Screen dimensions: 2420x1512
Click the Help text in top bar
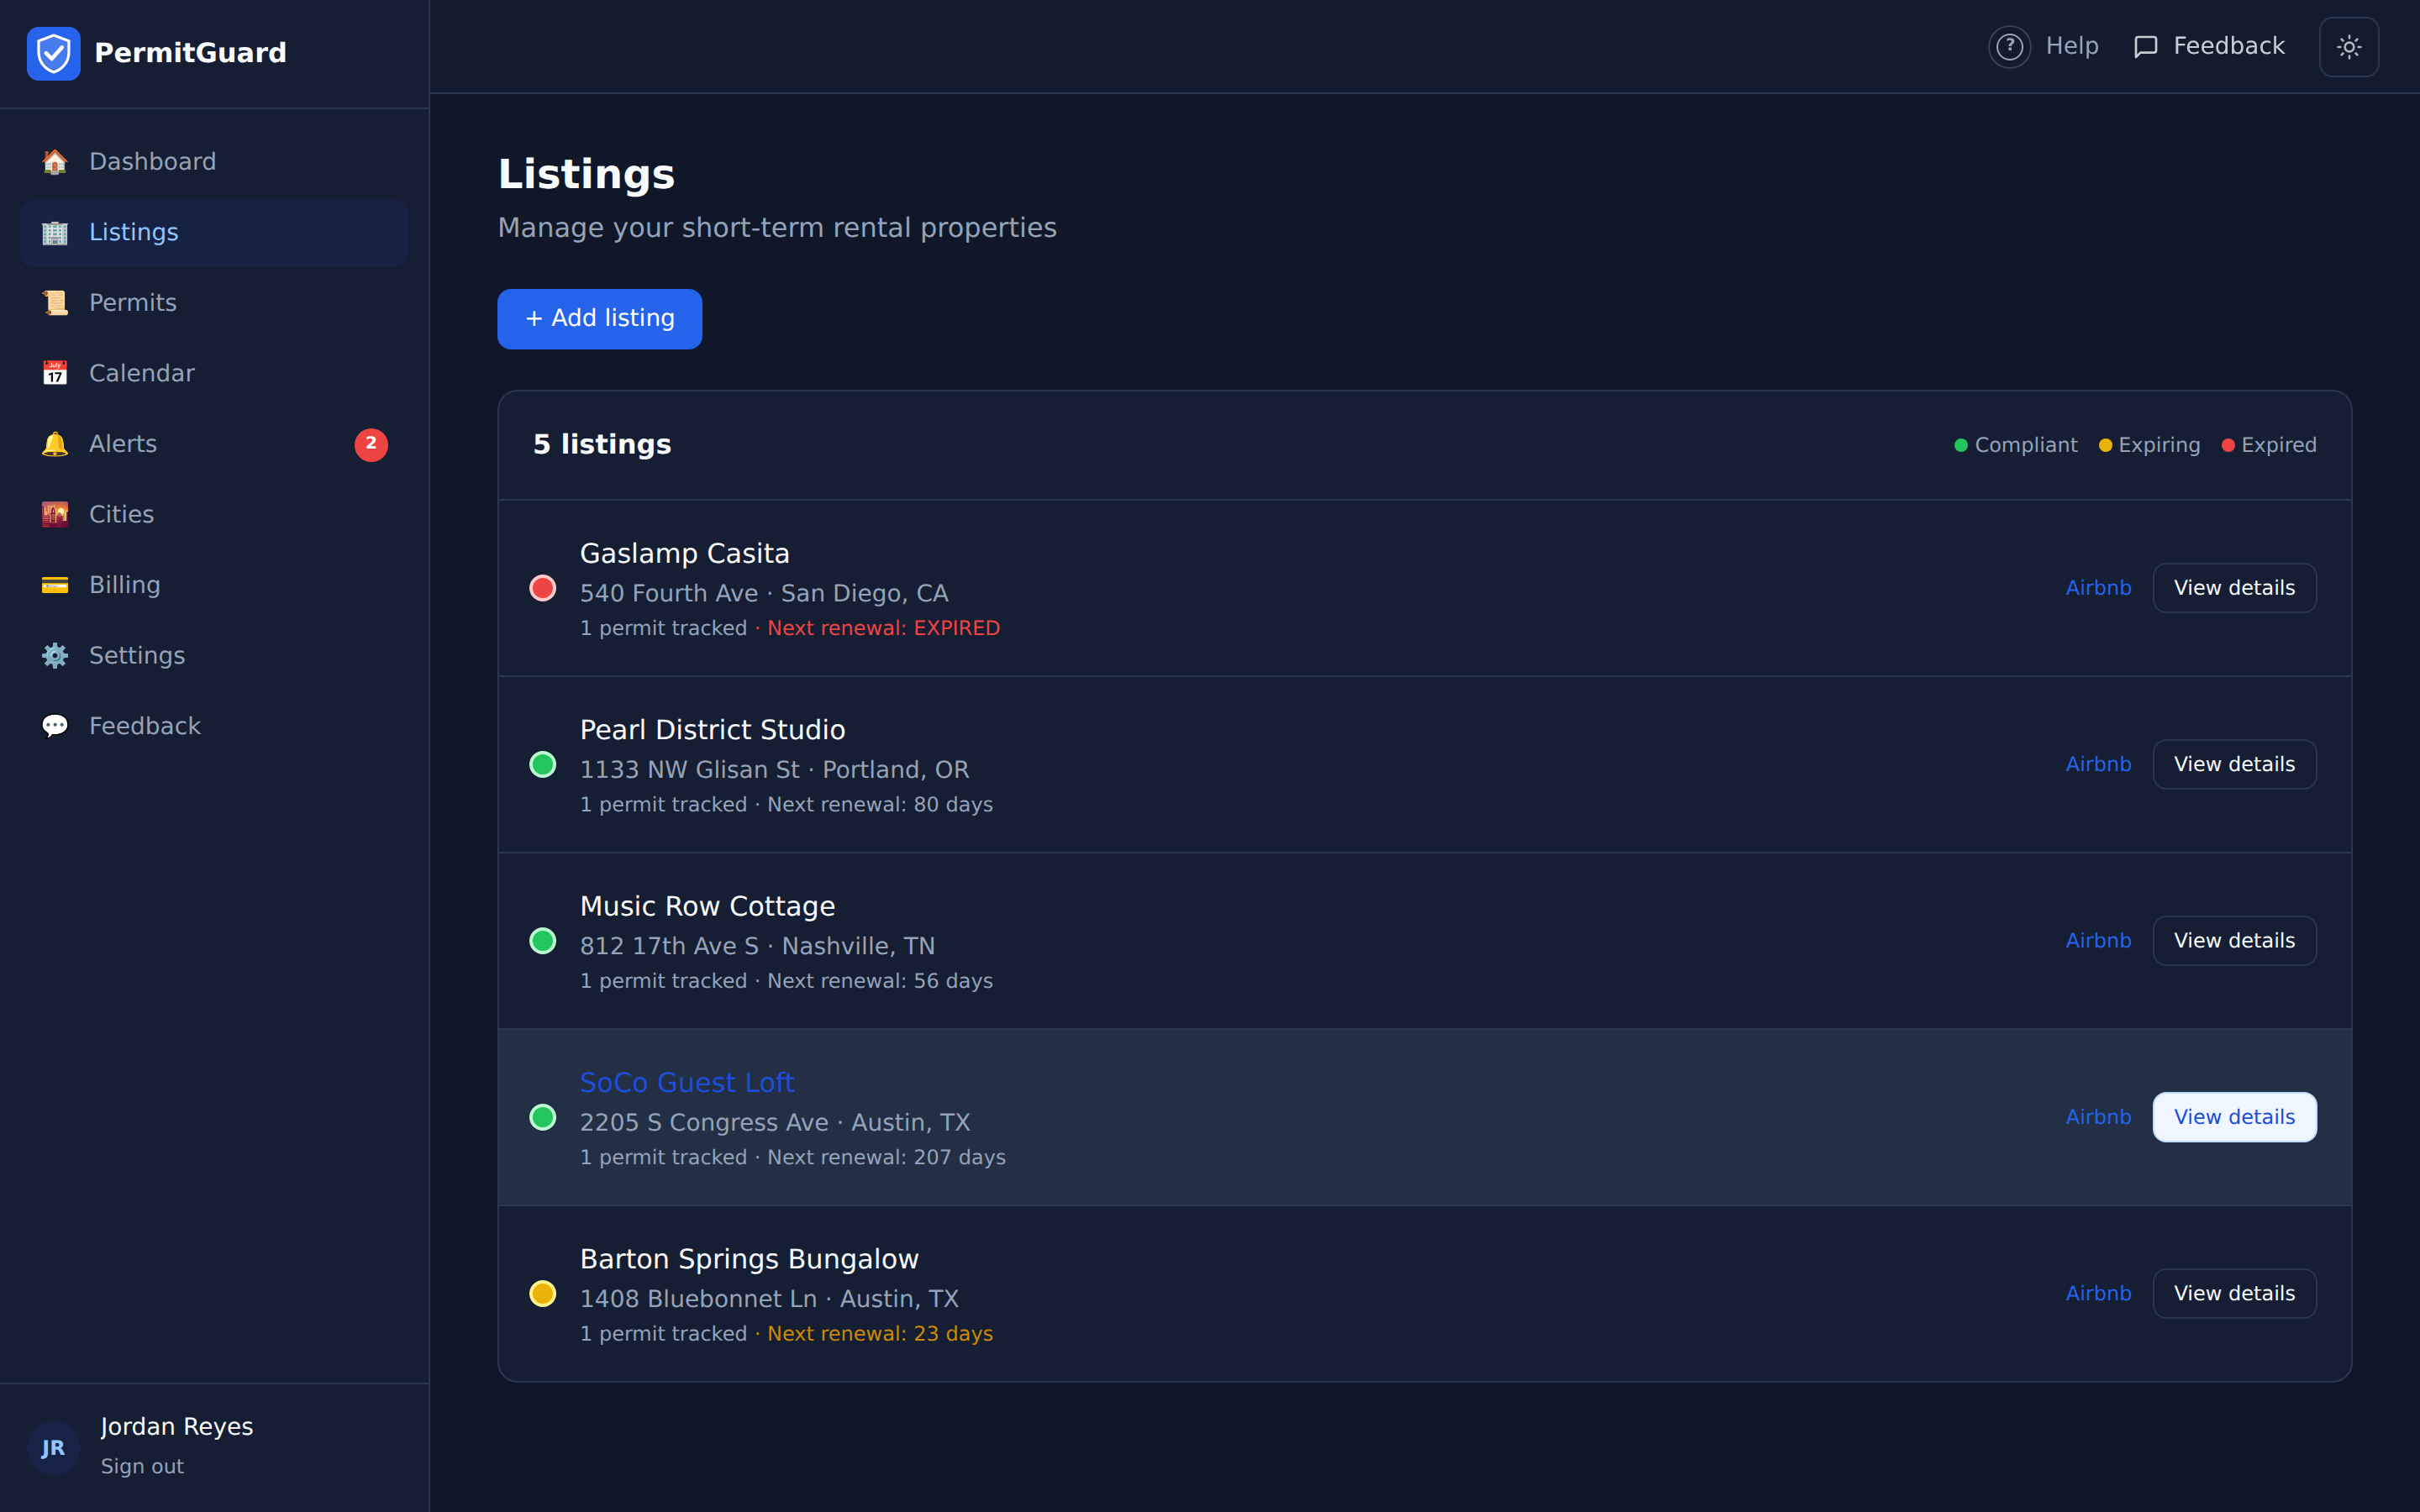click(x=2072, y=46)
